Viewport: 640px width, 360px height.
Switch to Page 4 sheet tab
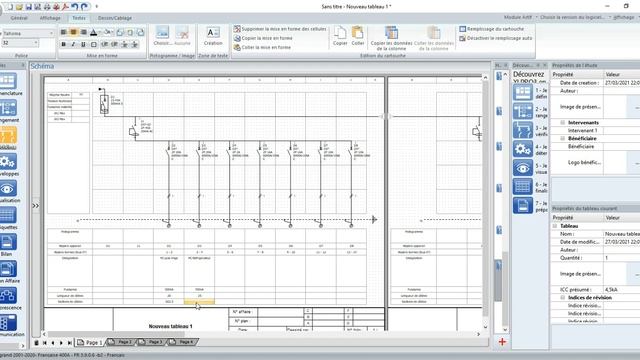coord(182,342)
